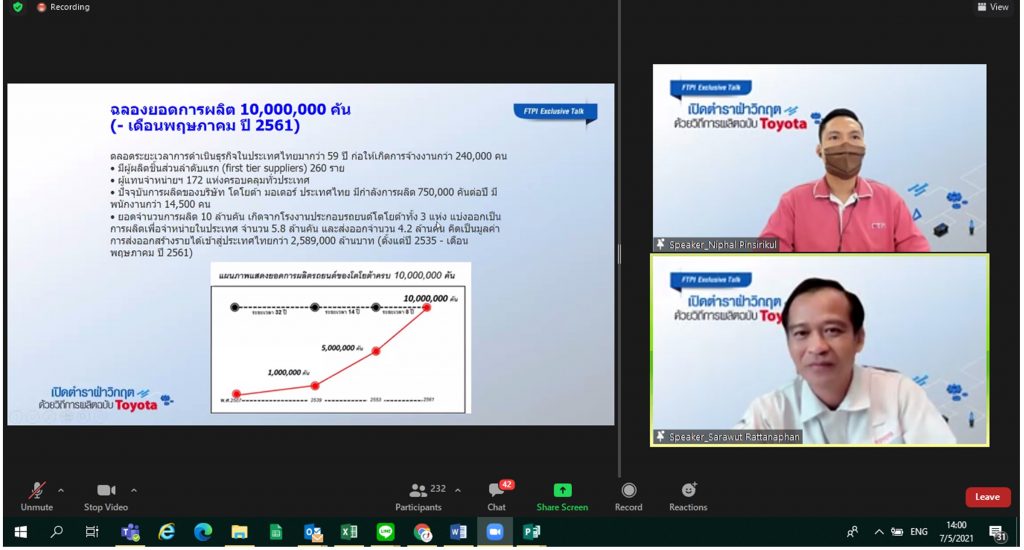Open audio options arrow beside Unmute

coord(61,490)
